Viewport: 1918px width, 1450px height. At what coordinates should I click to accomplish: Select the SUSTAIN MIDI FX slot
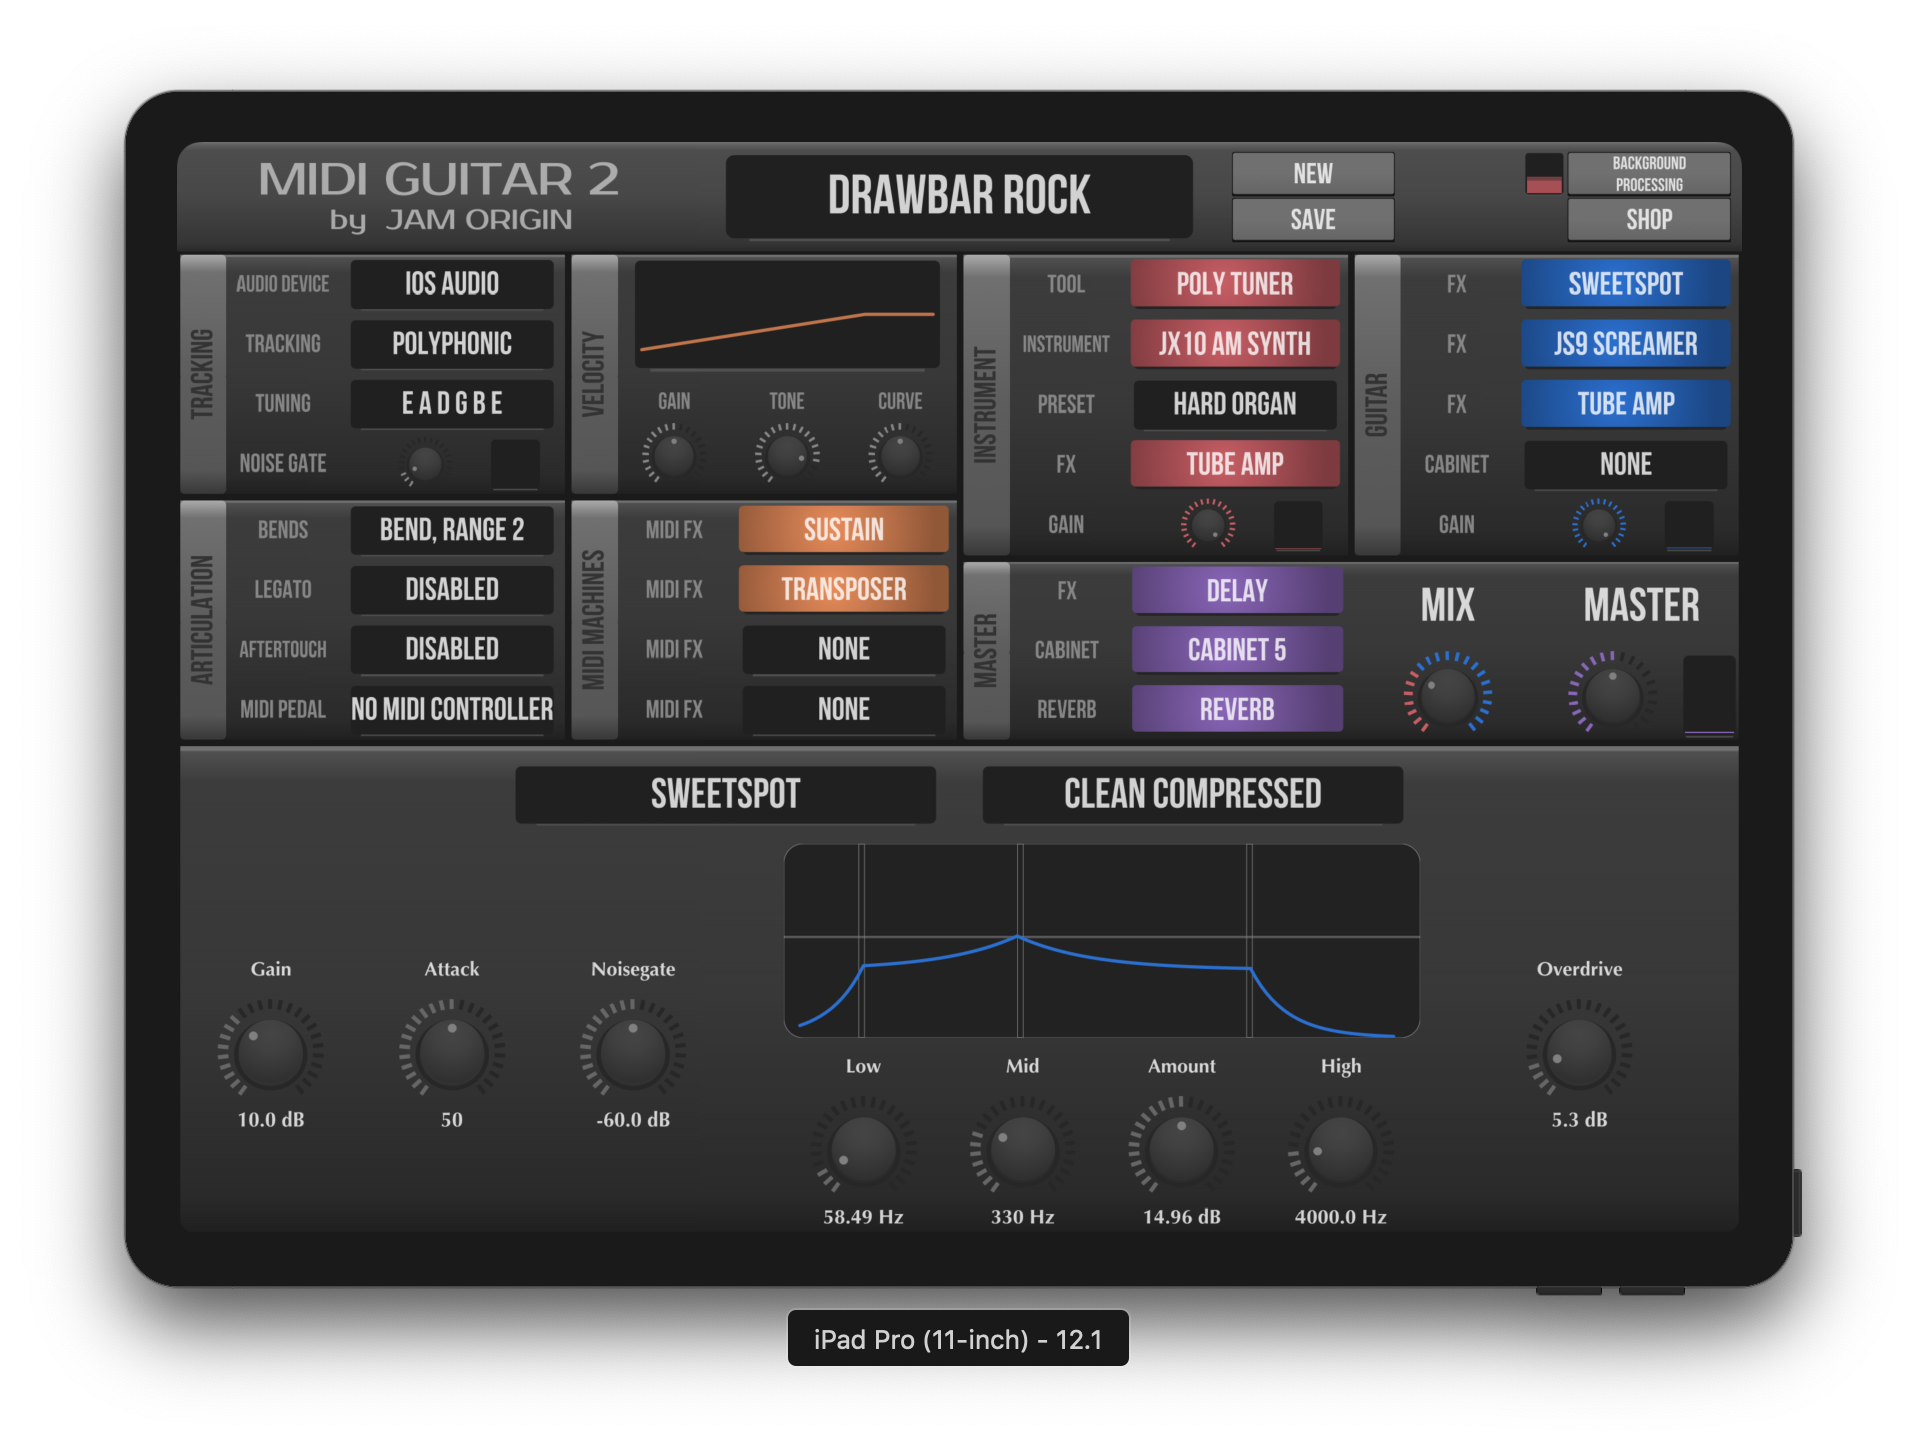coord(844,530)
